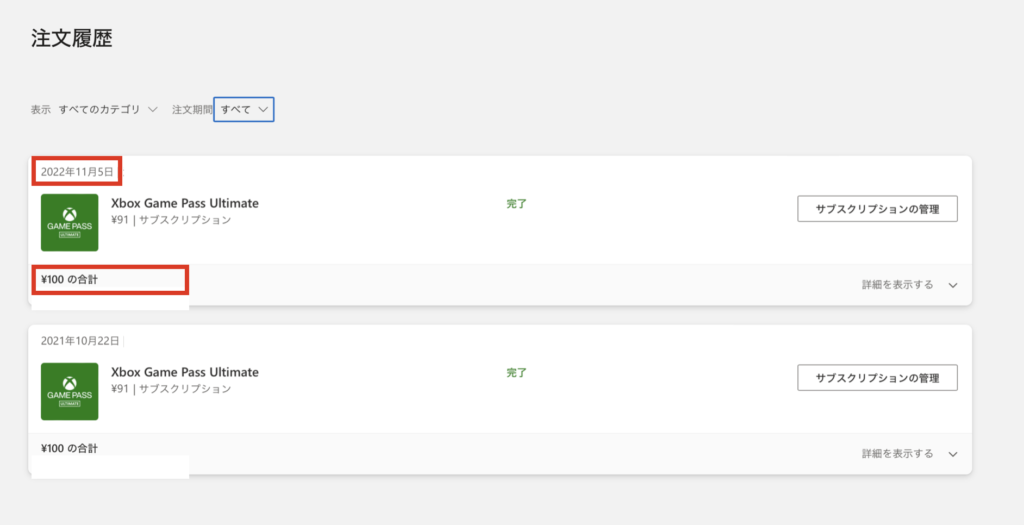1024x525 pixels.
Task: Click the 注文履歴 page heading
Action: click(71, 40)
